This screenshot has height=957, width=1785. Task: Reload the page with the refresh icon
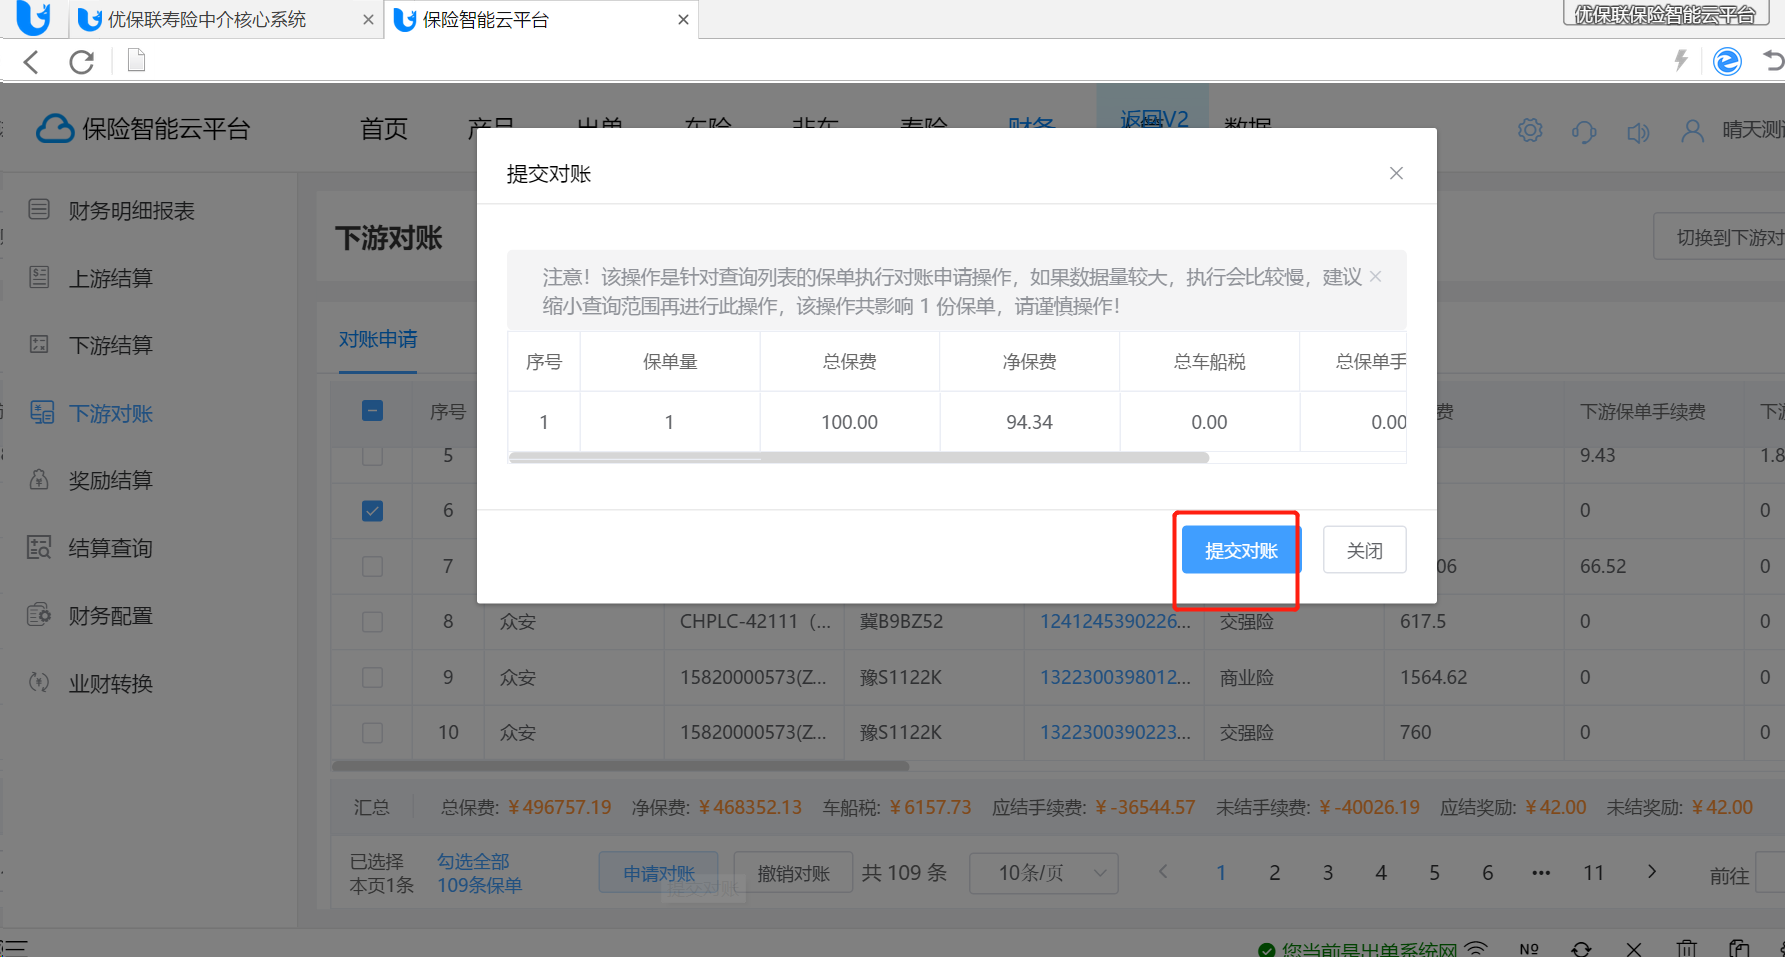[x=82, y=62]
